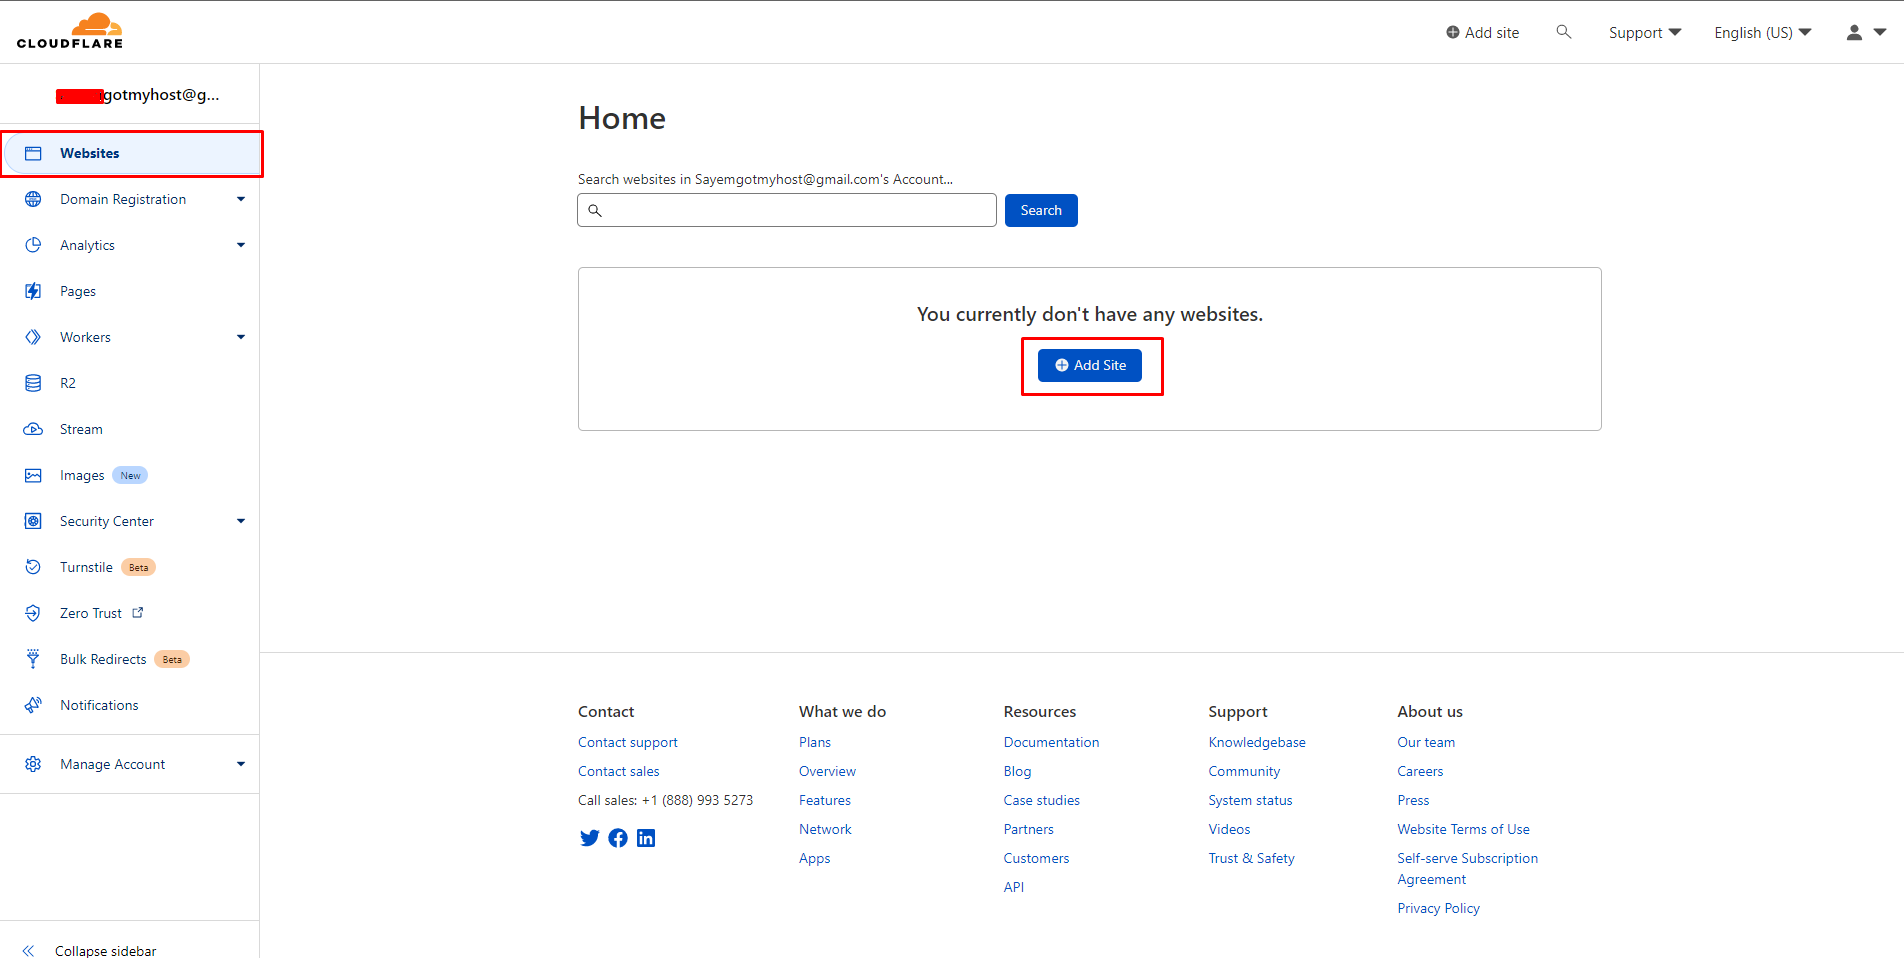Click the Cloudflare logo

[x=69, y=30]
